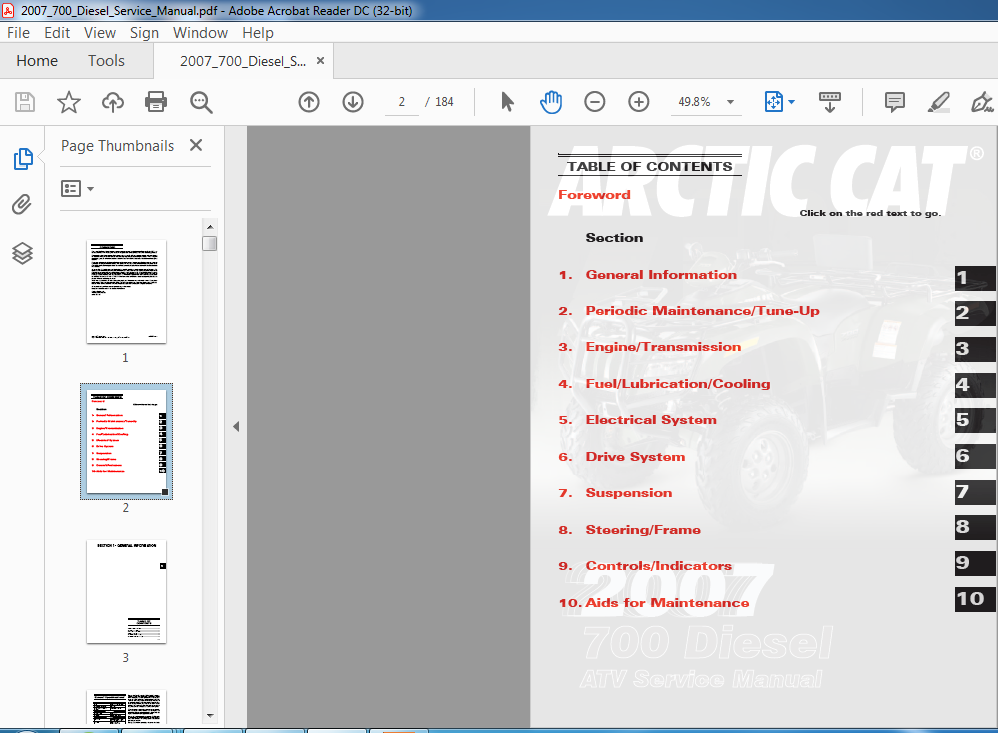998x733 pixels.
Task: Click the thumbnail panel scroll up arrow
Action: point(210,227)
